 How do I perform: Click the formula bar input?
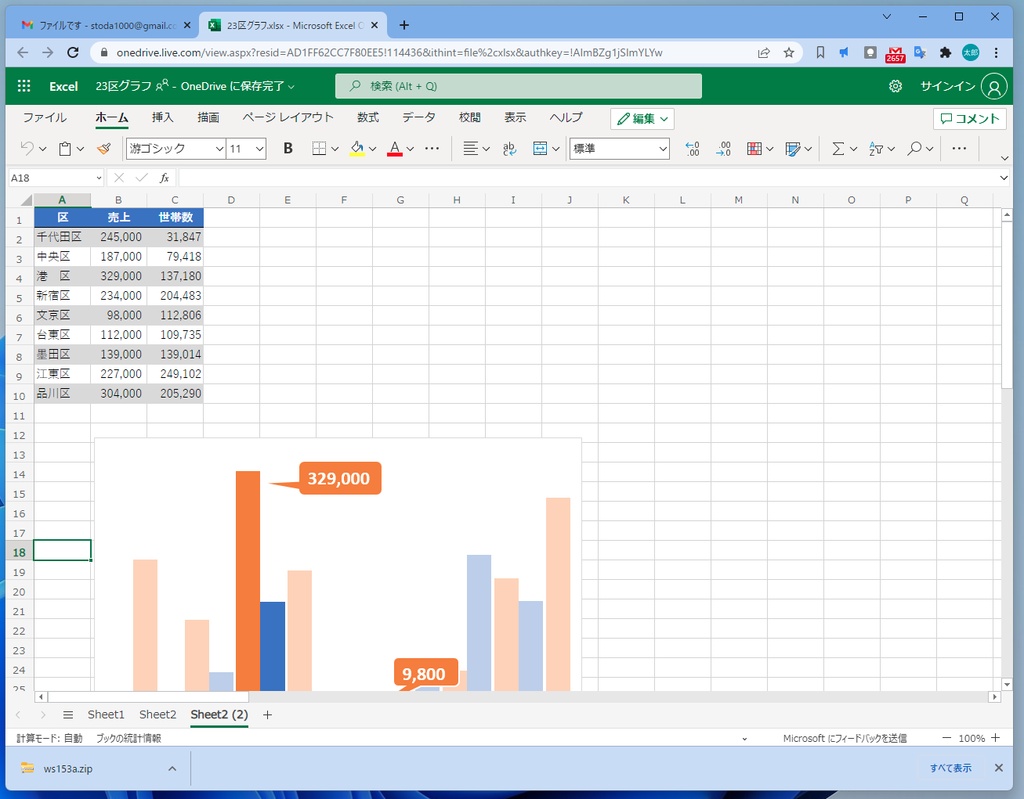tap(586, 178)
